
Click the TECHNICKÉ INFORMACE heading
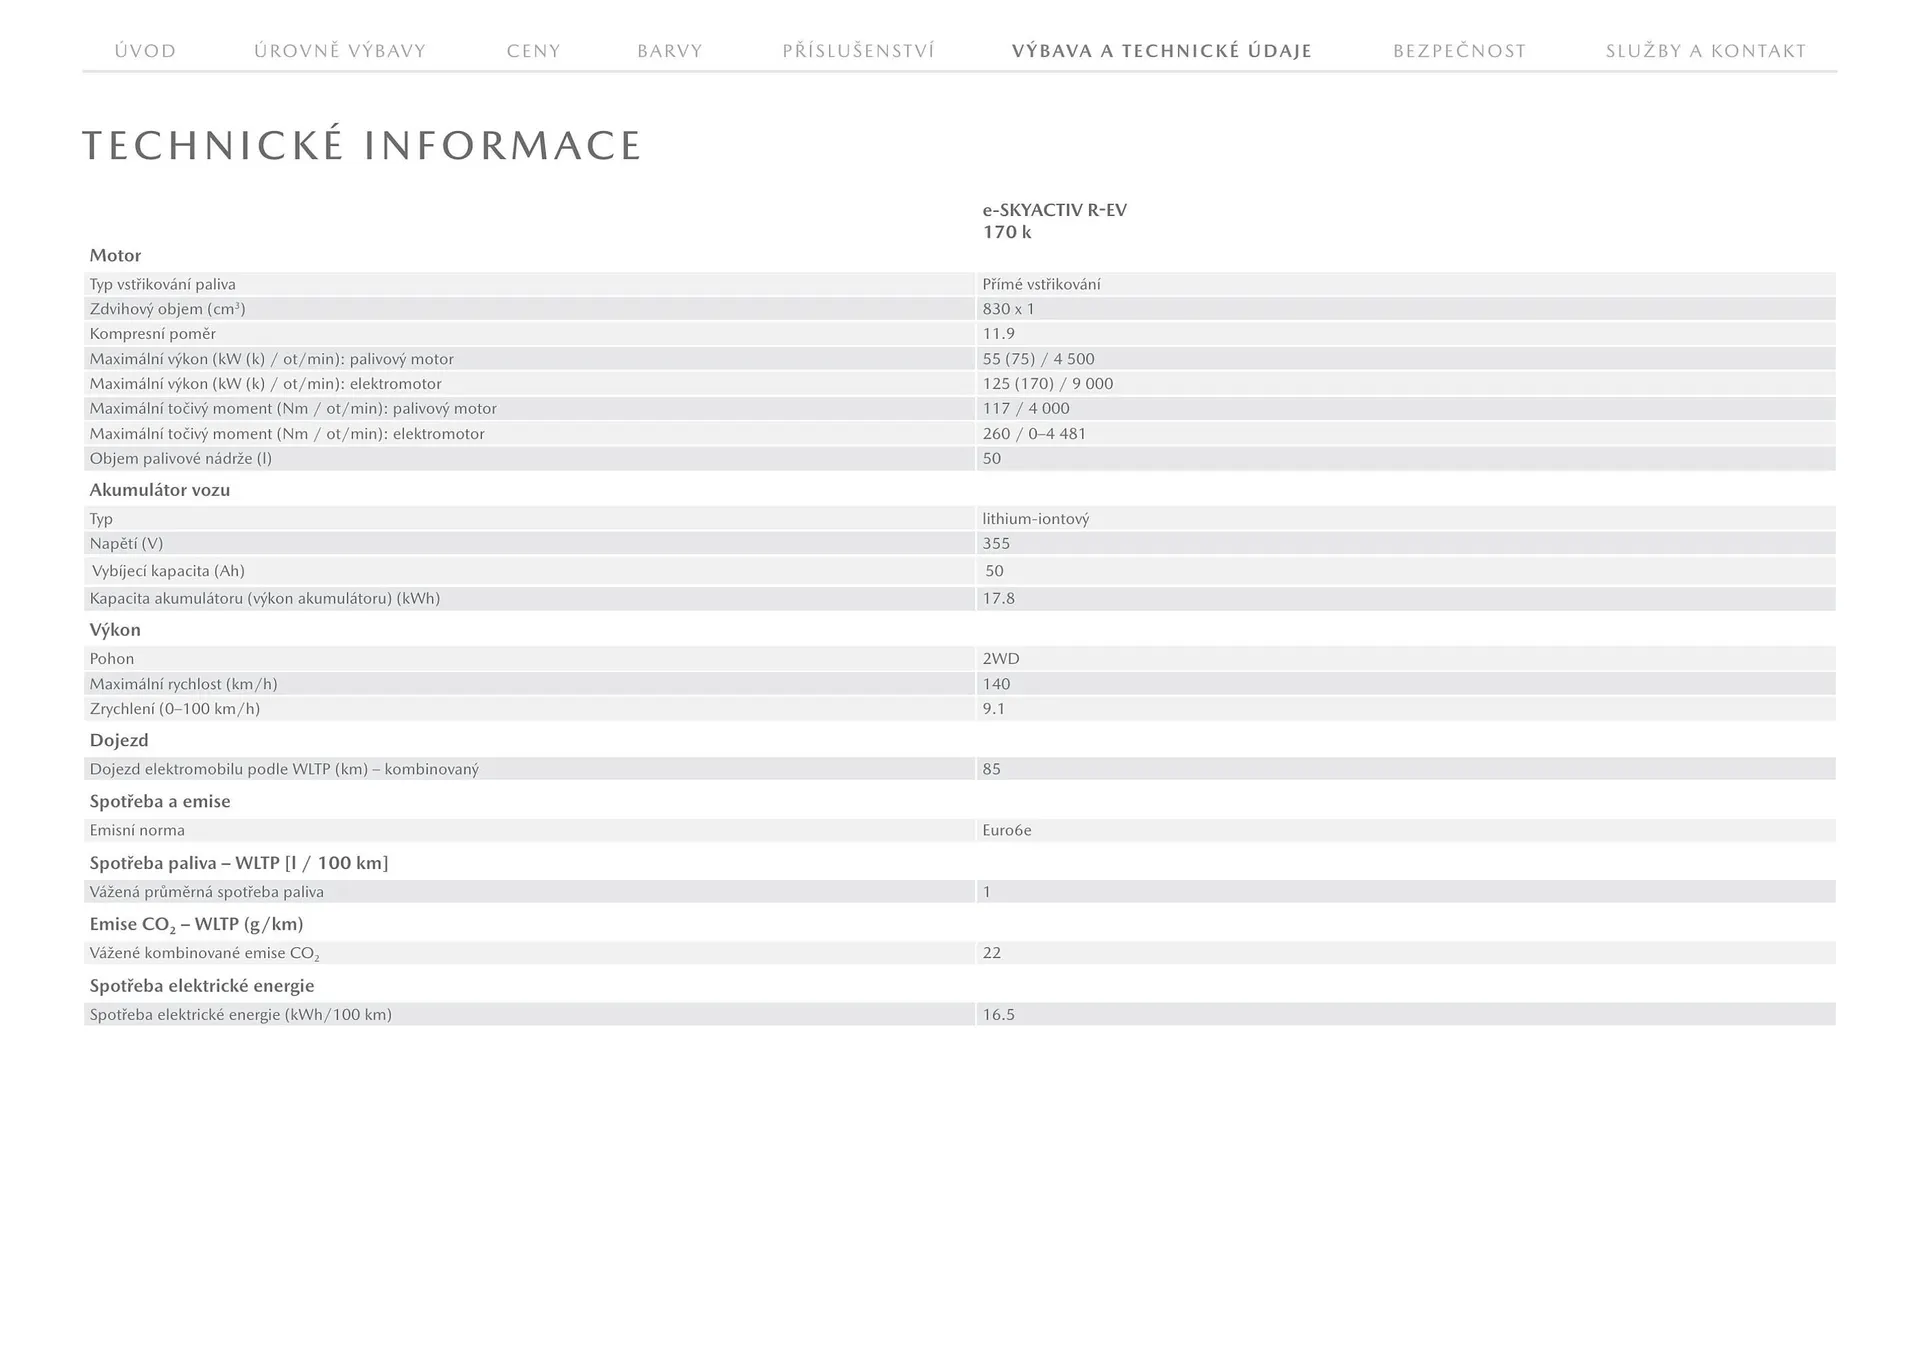pyautogui.click(x=362, y=146)
